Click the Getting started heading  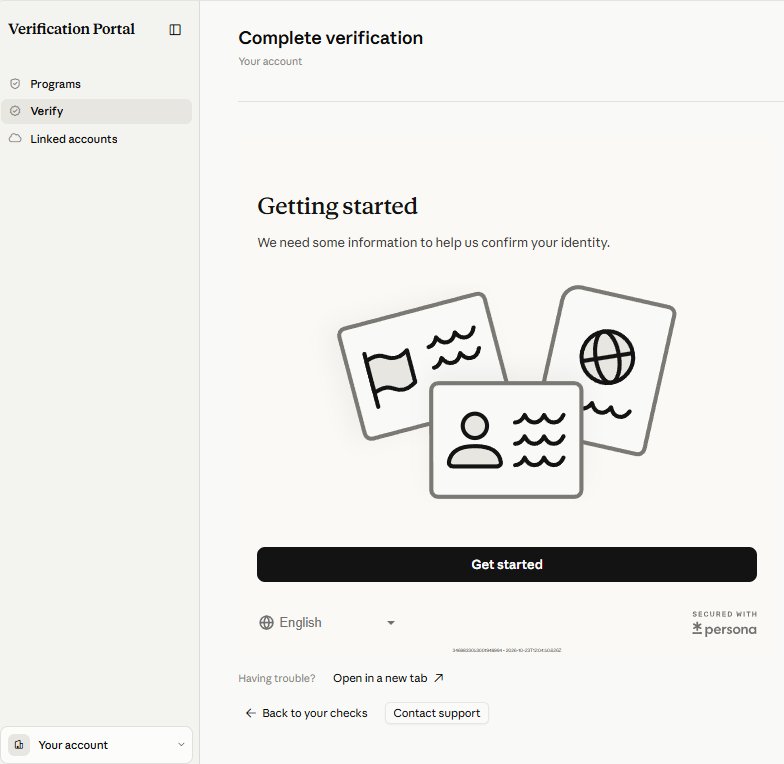pyautogui.click(x=338, y=206)
